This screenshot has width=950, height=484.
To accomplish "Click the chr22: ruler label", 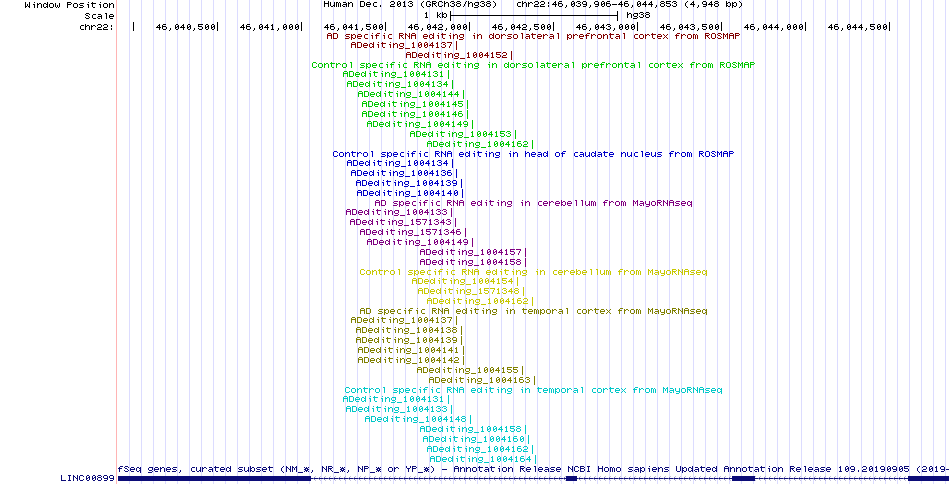I will click(x=97, y=27).
